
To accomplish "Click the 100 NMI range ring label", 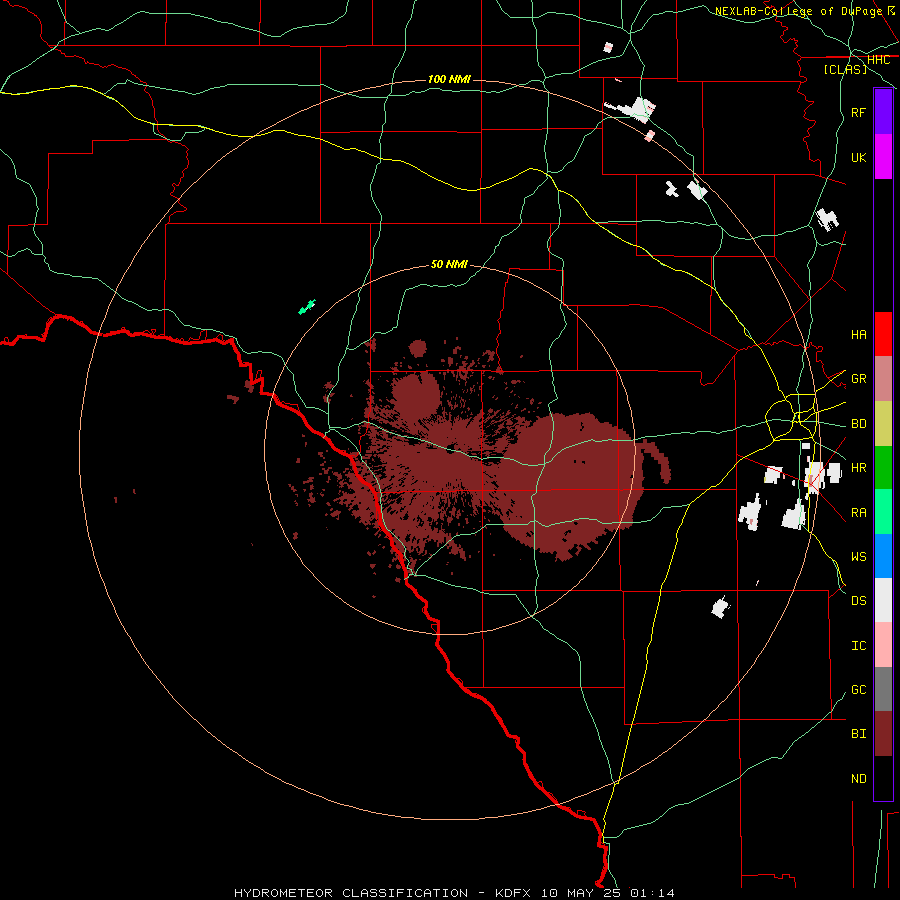I will pos(449,79).
